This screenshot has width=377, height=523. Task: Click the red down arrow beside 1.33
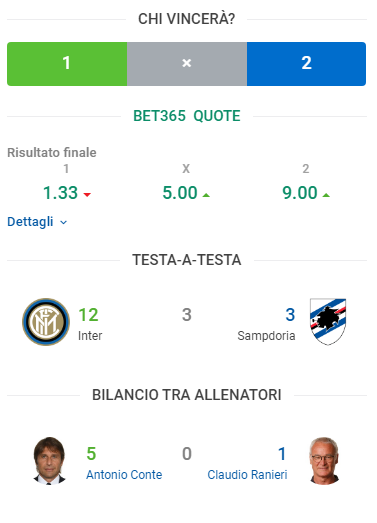coord(87,195)
